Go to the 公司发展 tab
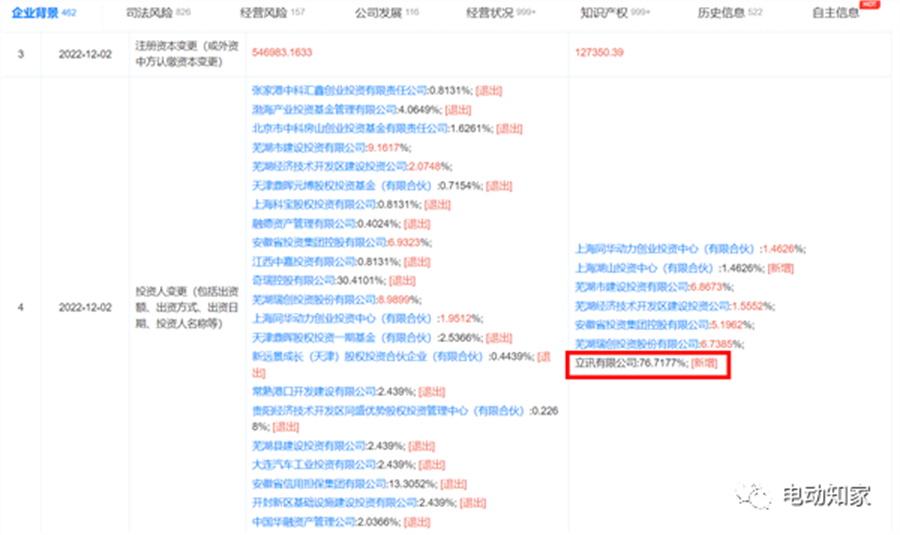The height and width of the screenshot is (535, 900). click(x=386, y=12)
